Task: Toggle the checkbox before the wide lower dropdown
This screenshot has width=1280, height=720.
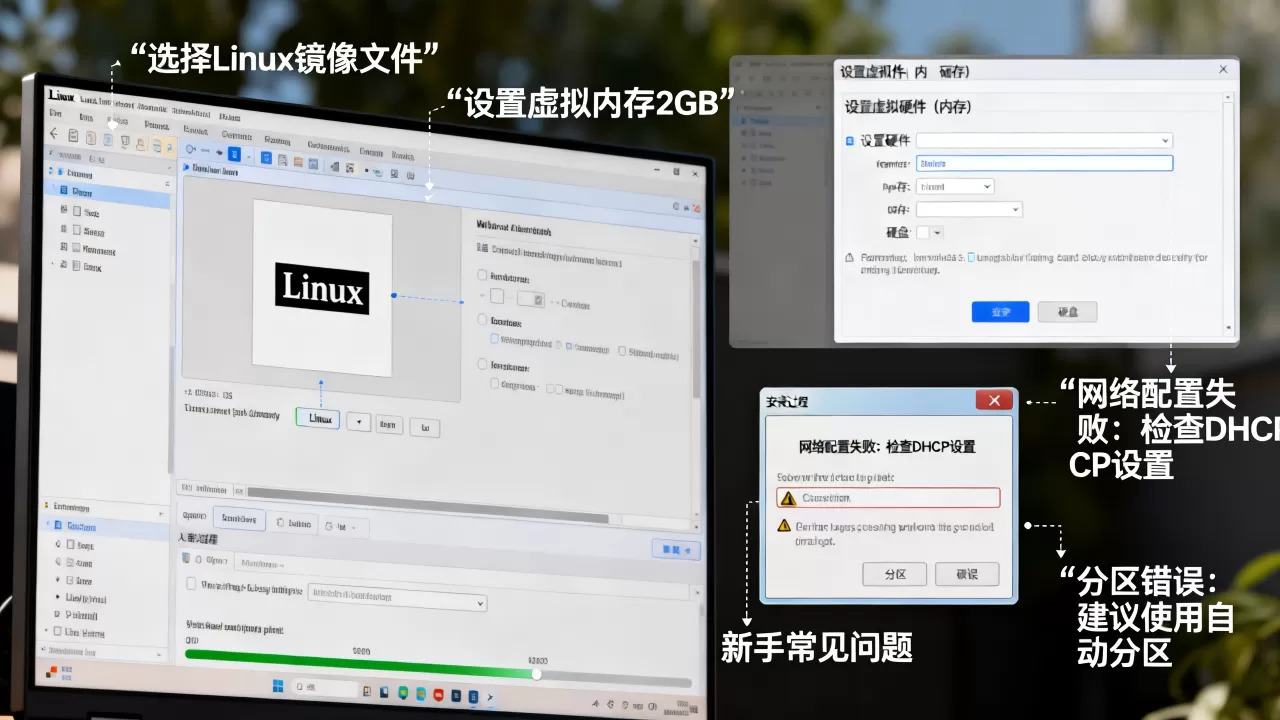Action: pyautogui.click(x=192, y=583)
